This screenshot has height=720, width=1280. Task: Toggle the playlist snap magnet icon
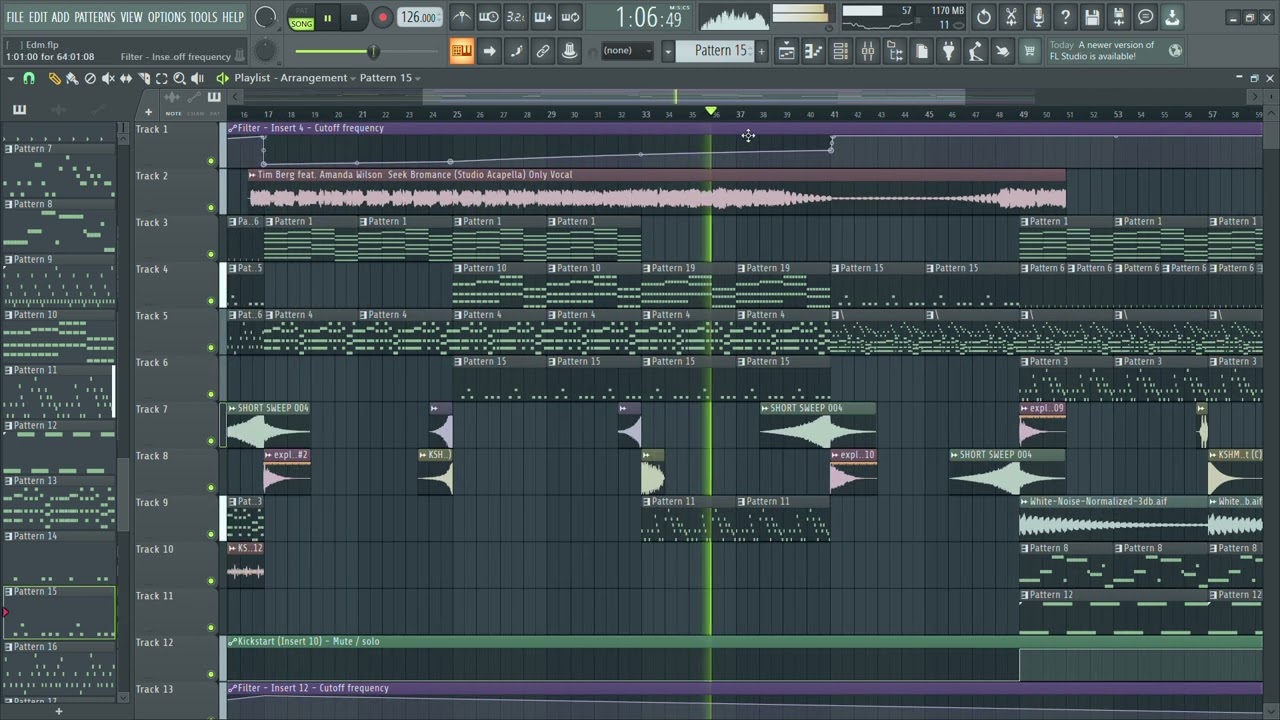[x=29, y=78]
